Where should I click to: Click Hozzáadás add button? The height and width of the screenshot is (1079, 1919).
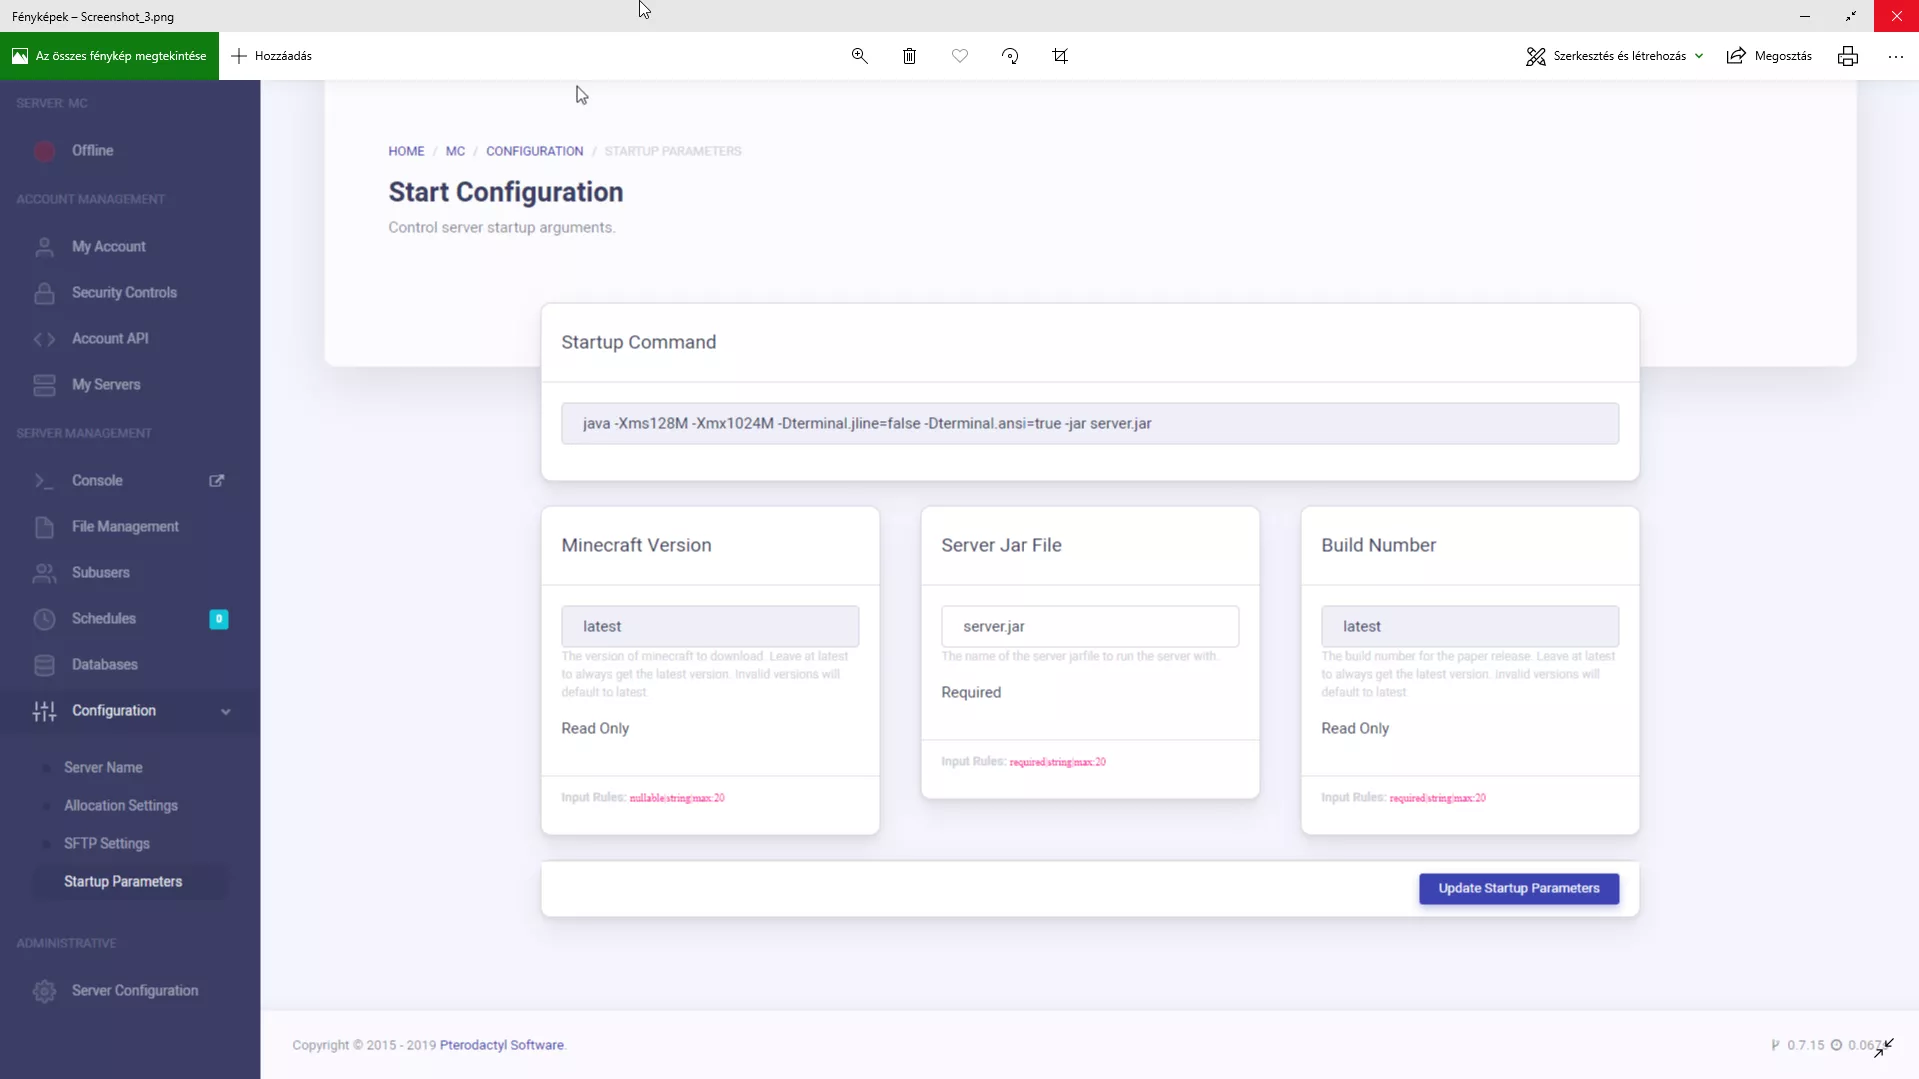(x=272, y=56)
